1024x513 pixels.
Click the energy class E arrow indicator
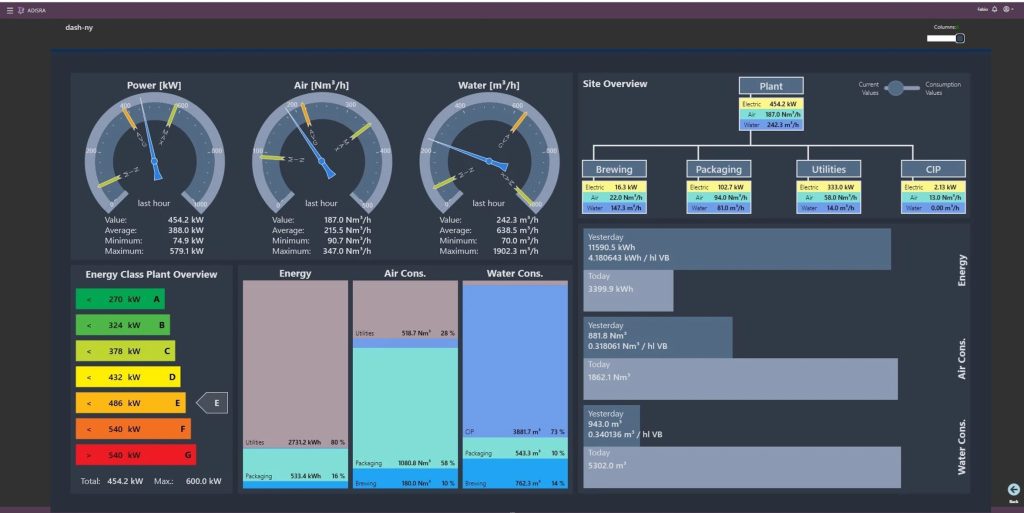pos(213,403)
